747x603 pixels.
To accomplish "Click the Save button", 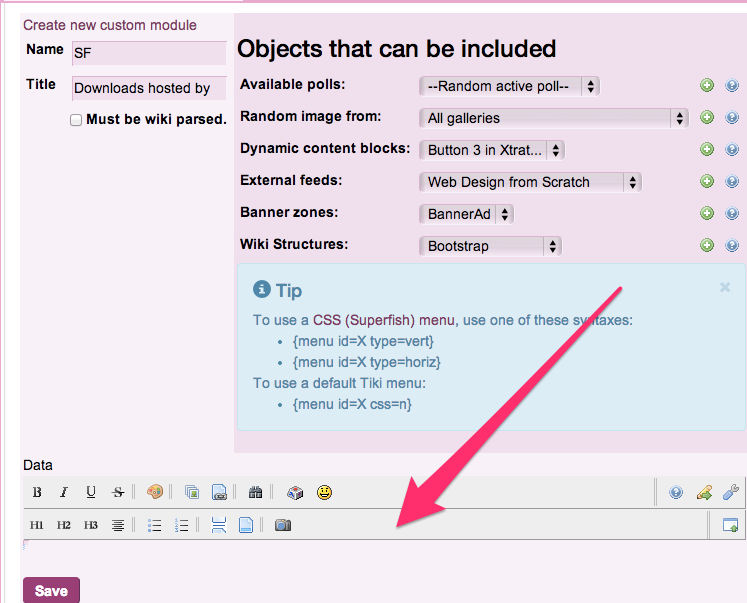I will click(51, 590).
